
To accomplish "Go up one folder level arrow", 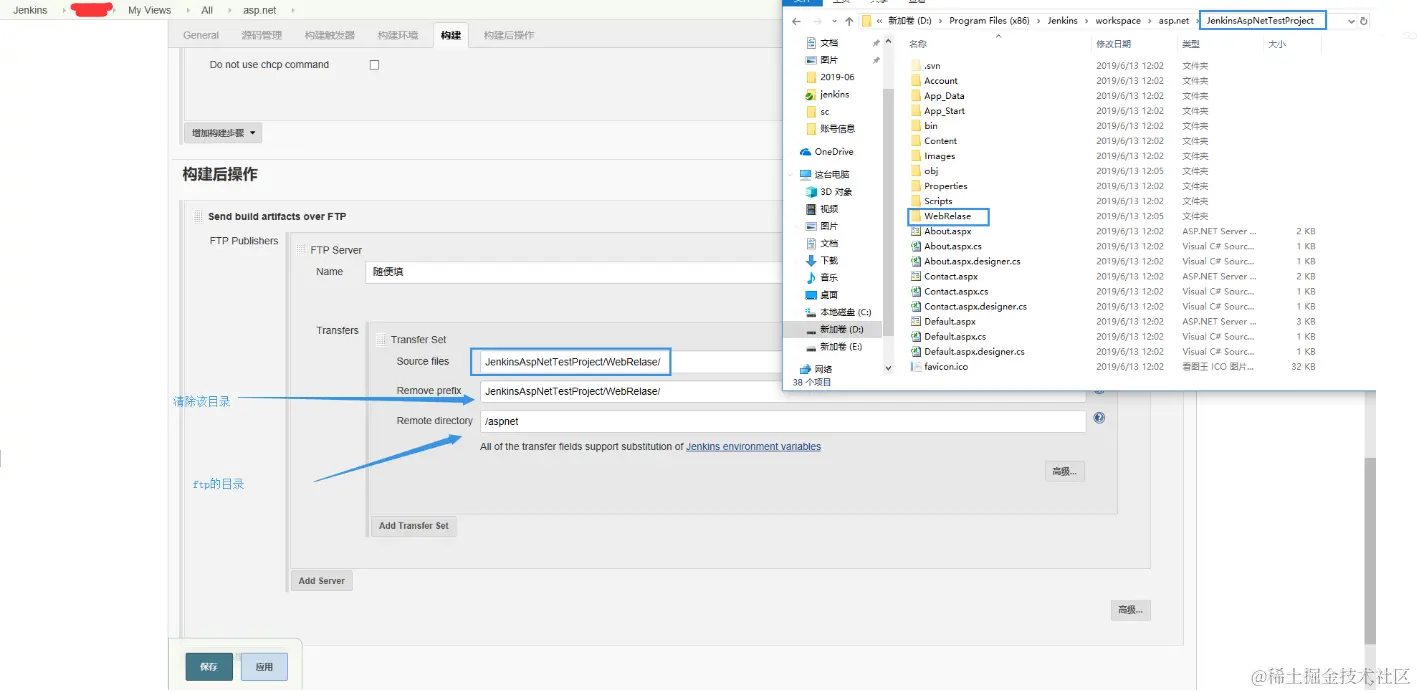I will [849, 21].
